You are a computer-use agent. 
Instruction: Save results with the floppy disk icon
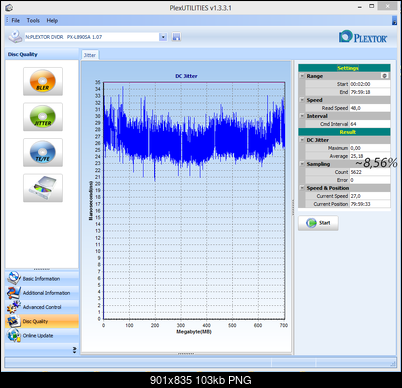(x=176, y=37)
